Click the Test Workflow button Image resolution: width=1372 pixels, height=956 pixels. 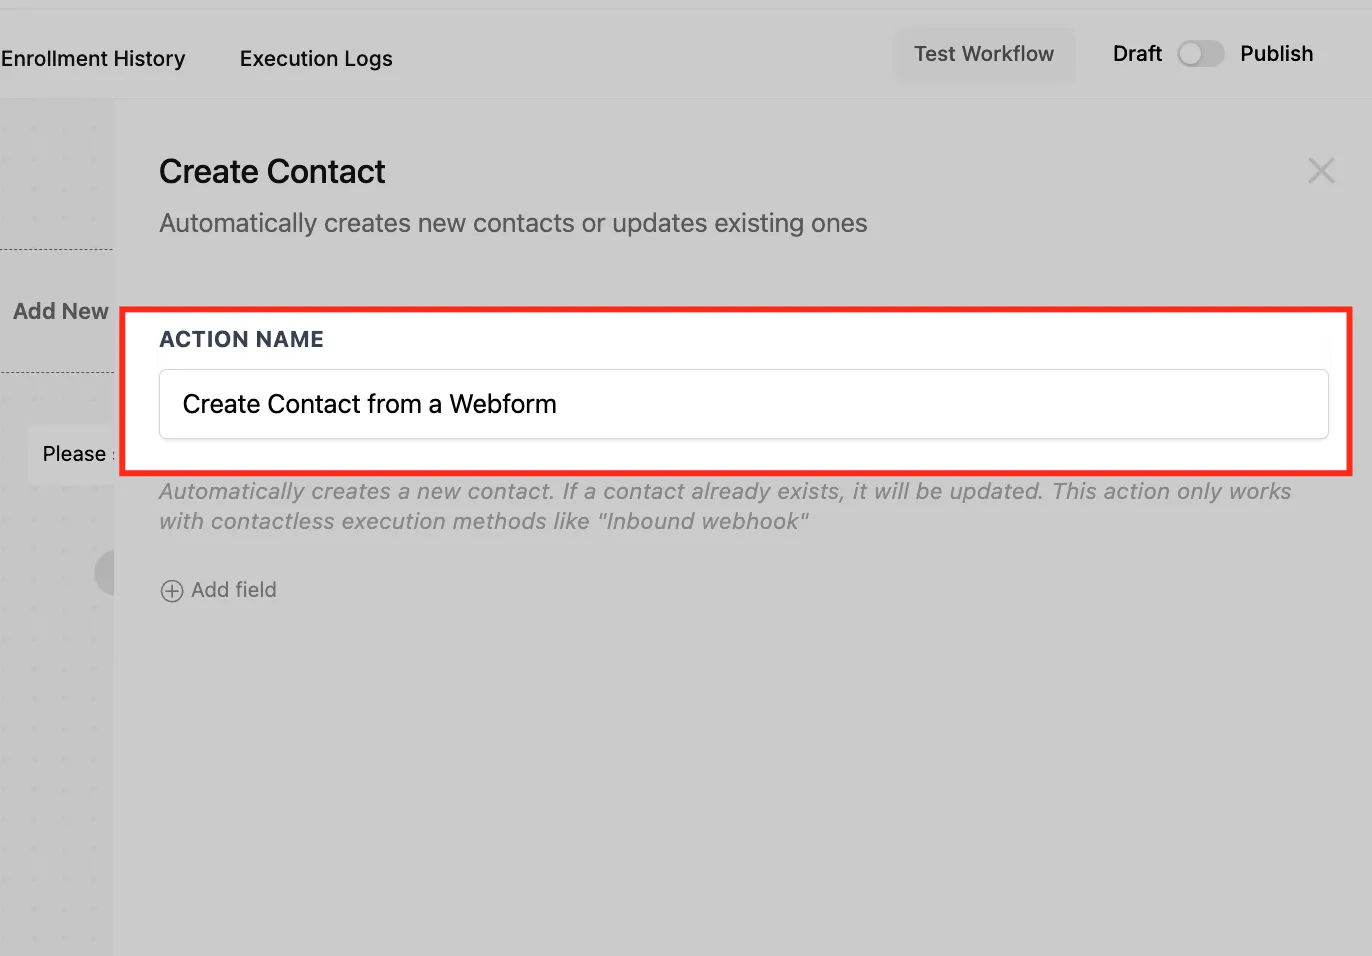coord(984,54)
